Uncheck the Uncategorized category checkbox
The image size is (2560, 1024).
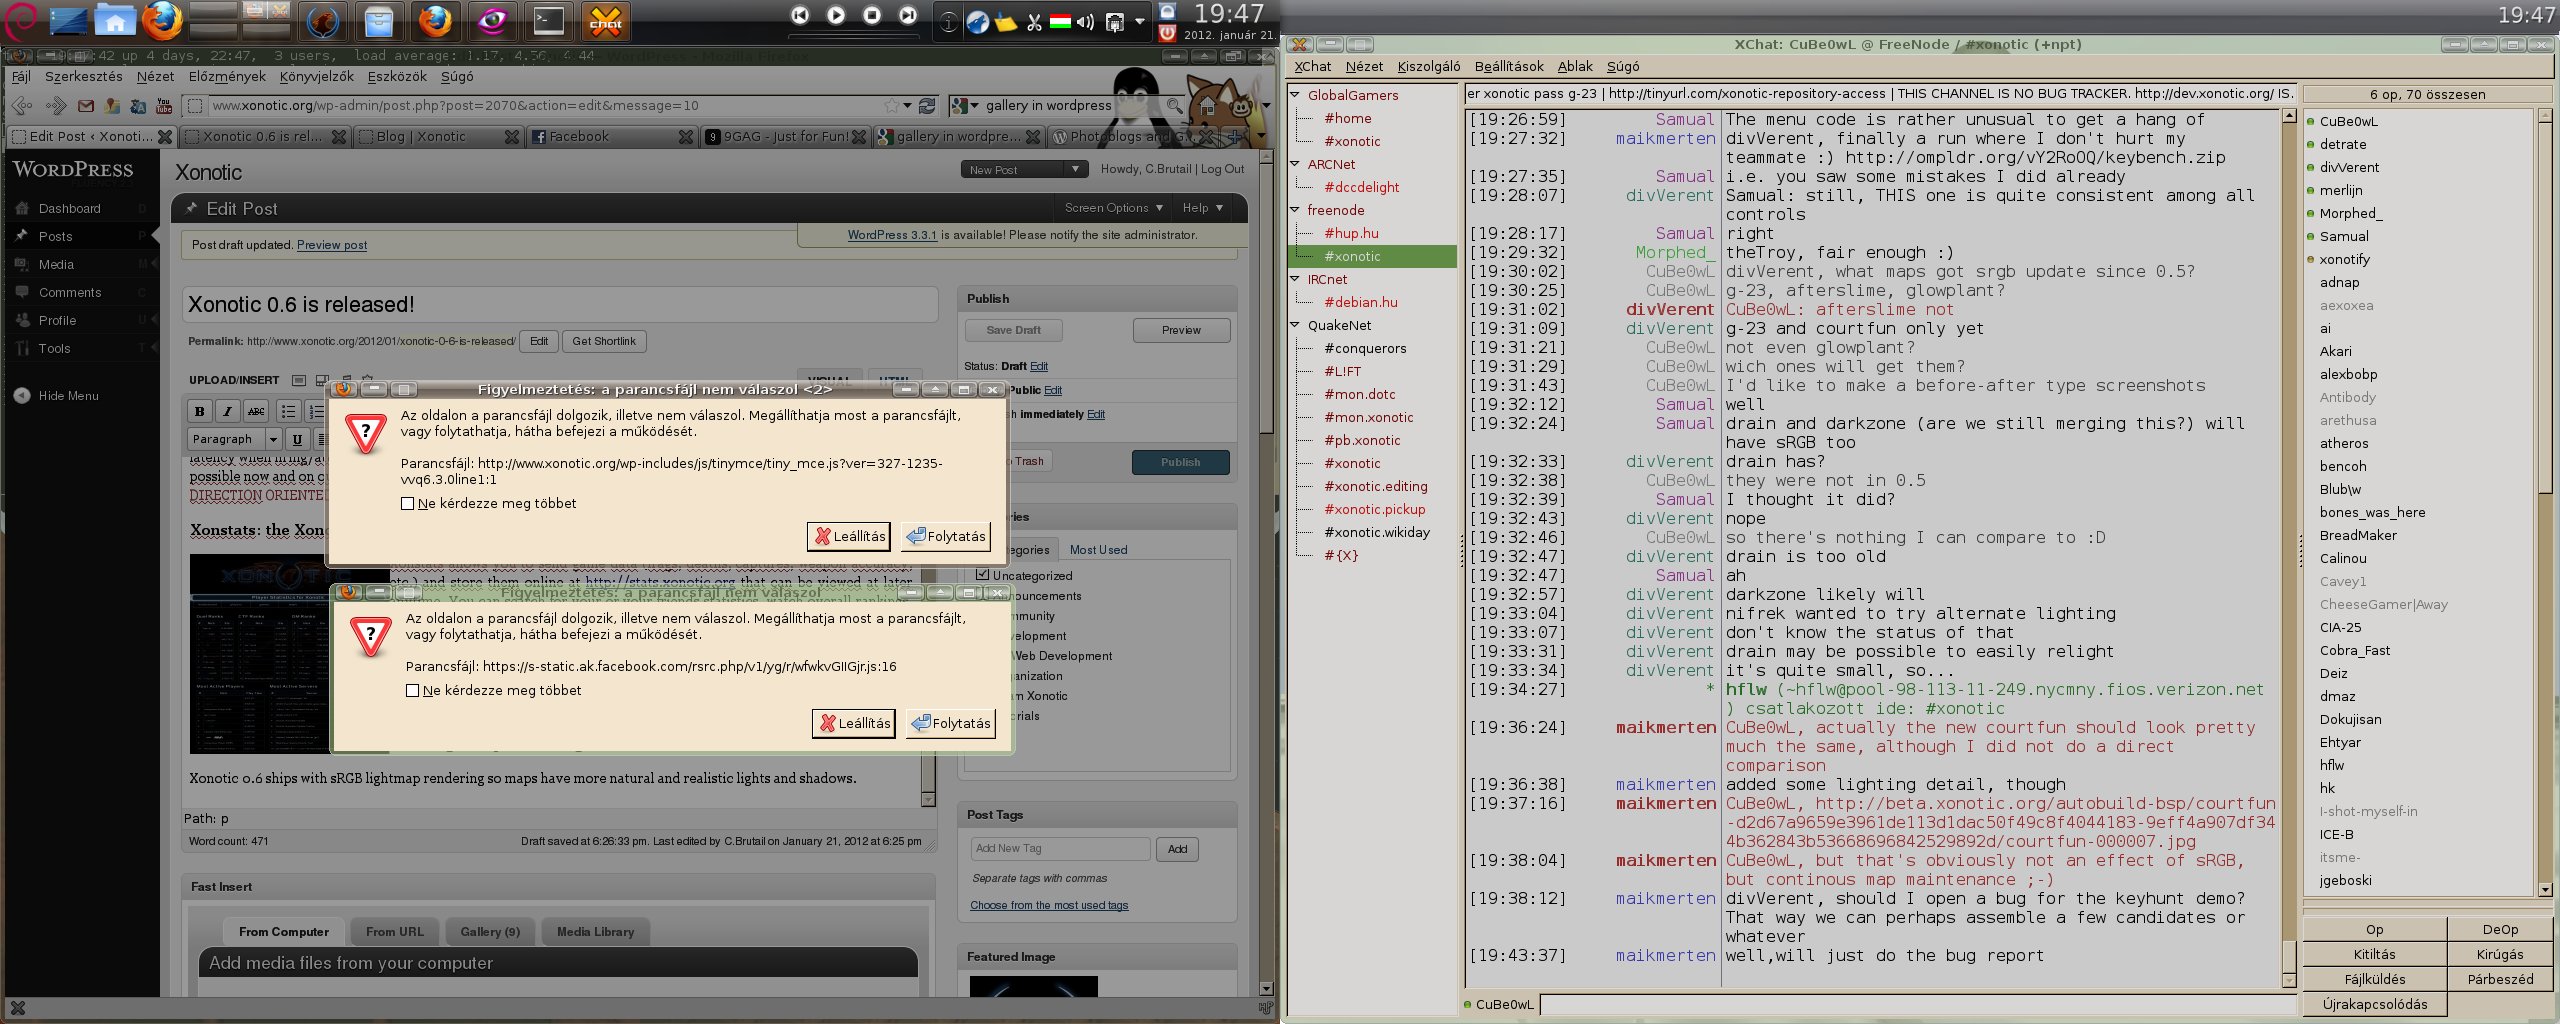982,575
